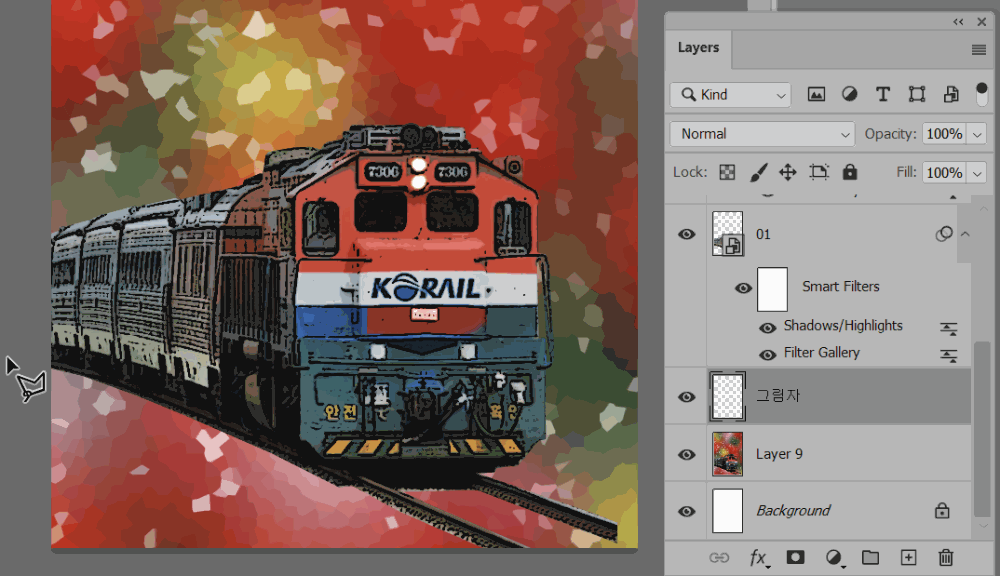The image size is (1000, 576).
Task: Click the Smart Filters label
Action: click(841, 287)
